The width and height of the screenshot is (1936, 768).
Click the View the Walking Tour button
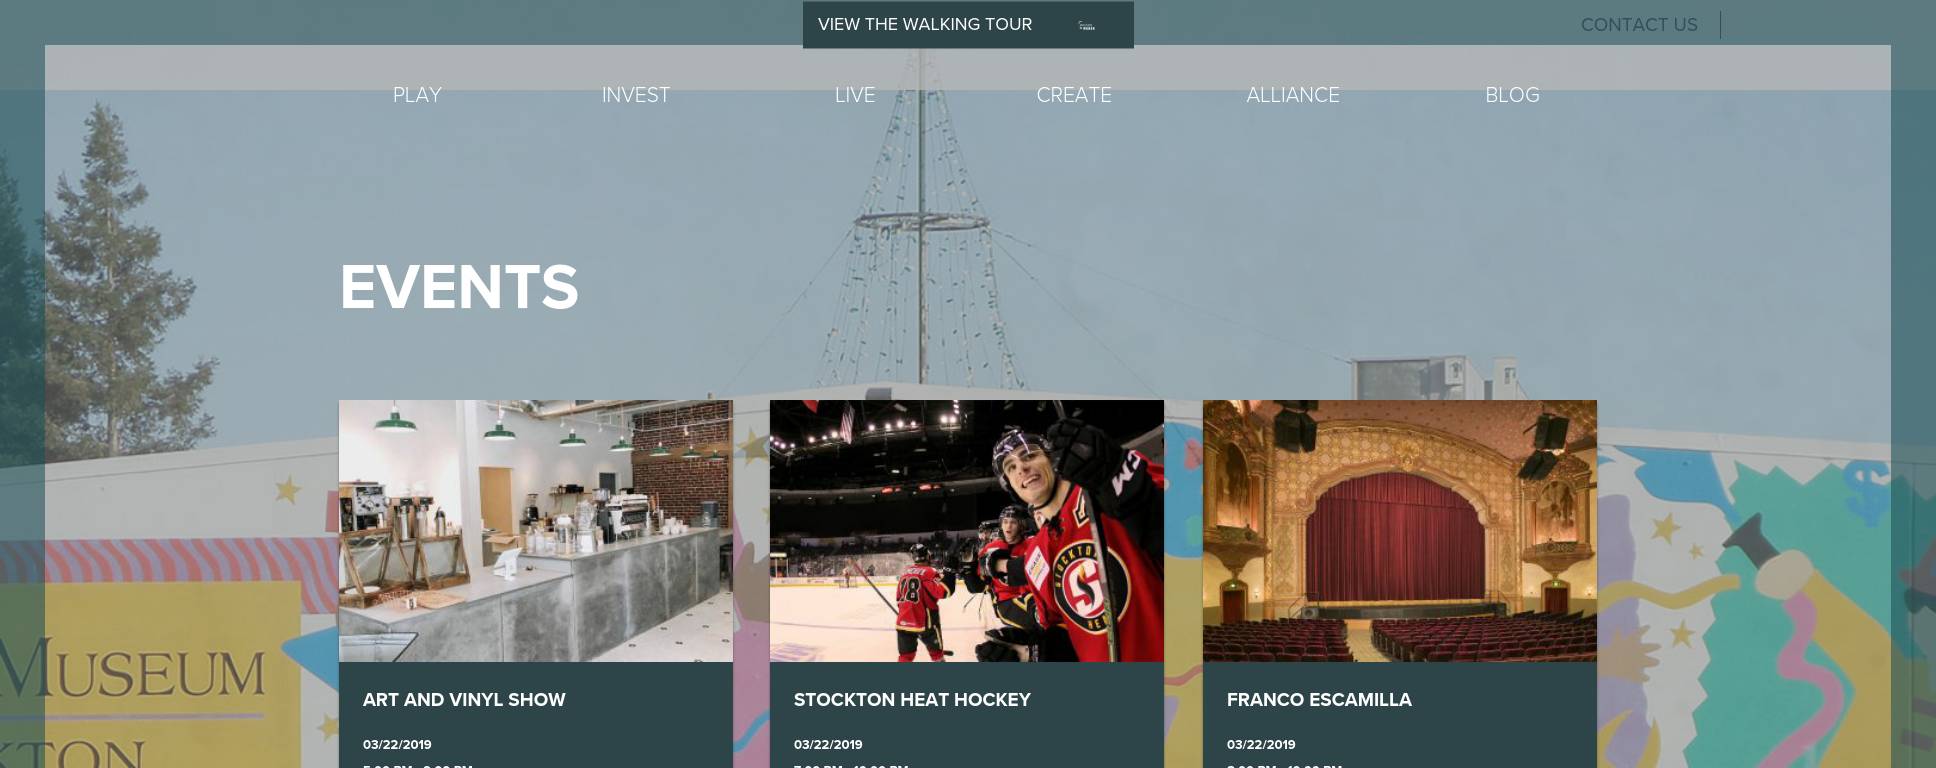point(968,24)
